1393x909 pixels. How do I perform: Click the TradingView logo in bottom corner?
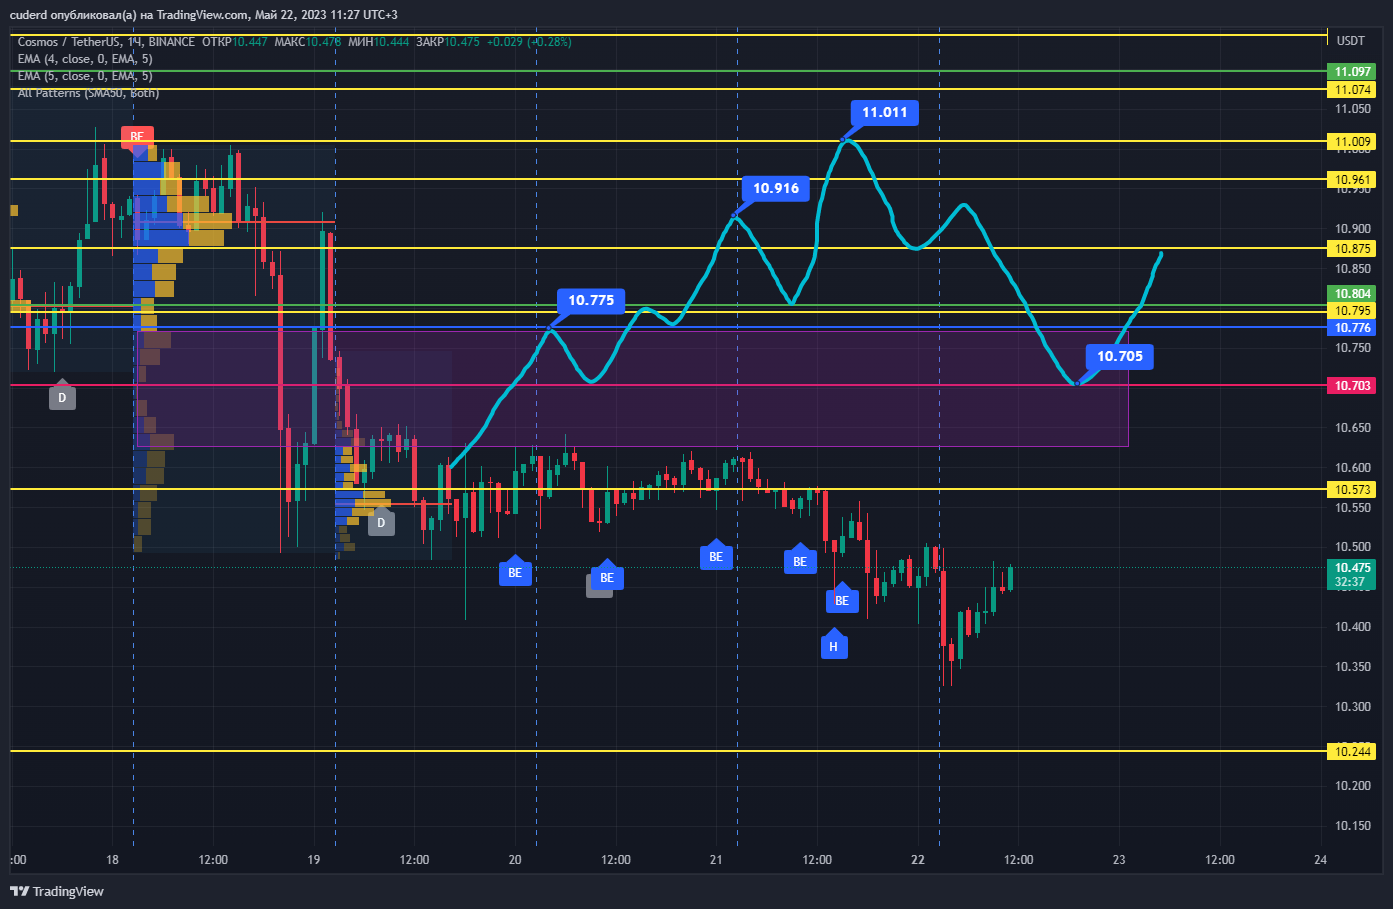(x=57, y=891)
